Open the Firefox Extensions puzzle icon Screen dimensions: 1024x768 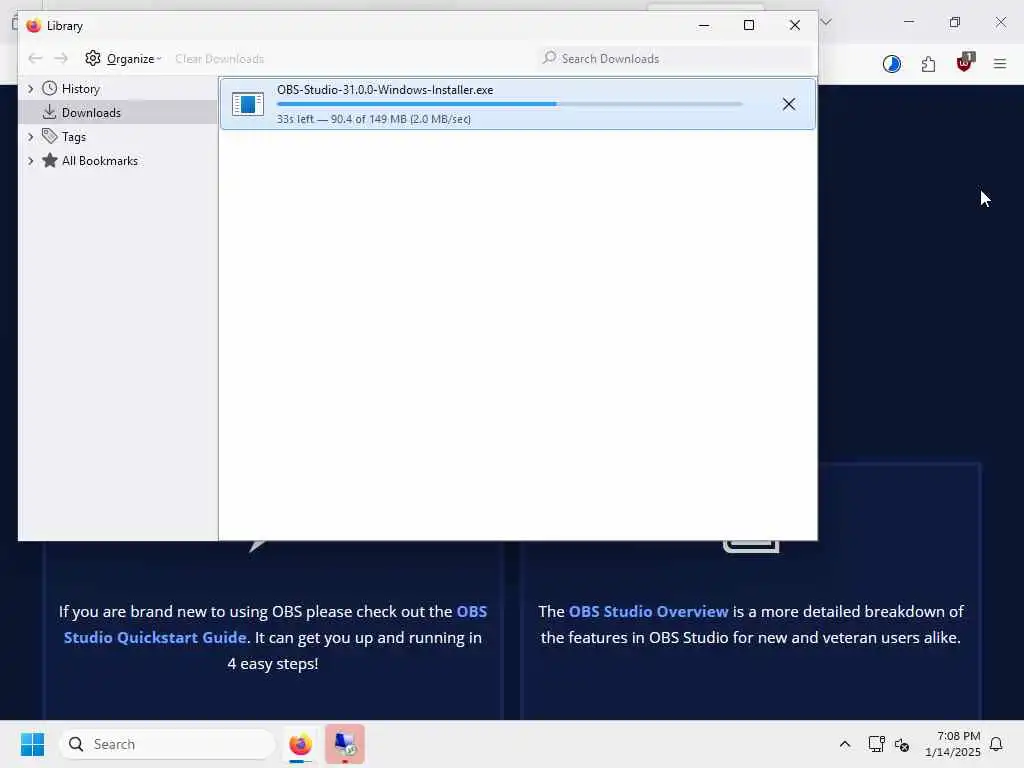pyautogui.click(x=928, y=63)
